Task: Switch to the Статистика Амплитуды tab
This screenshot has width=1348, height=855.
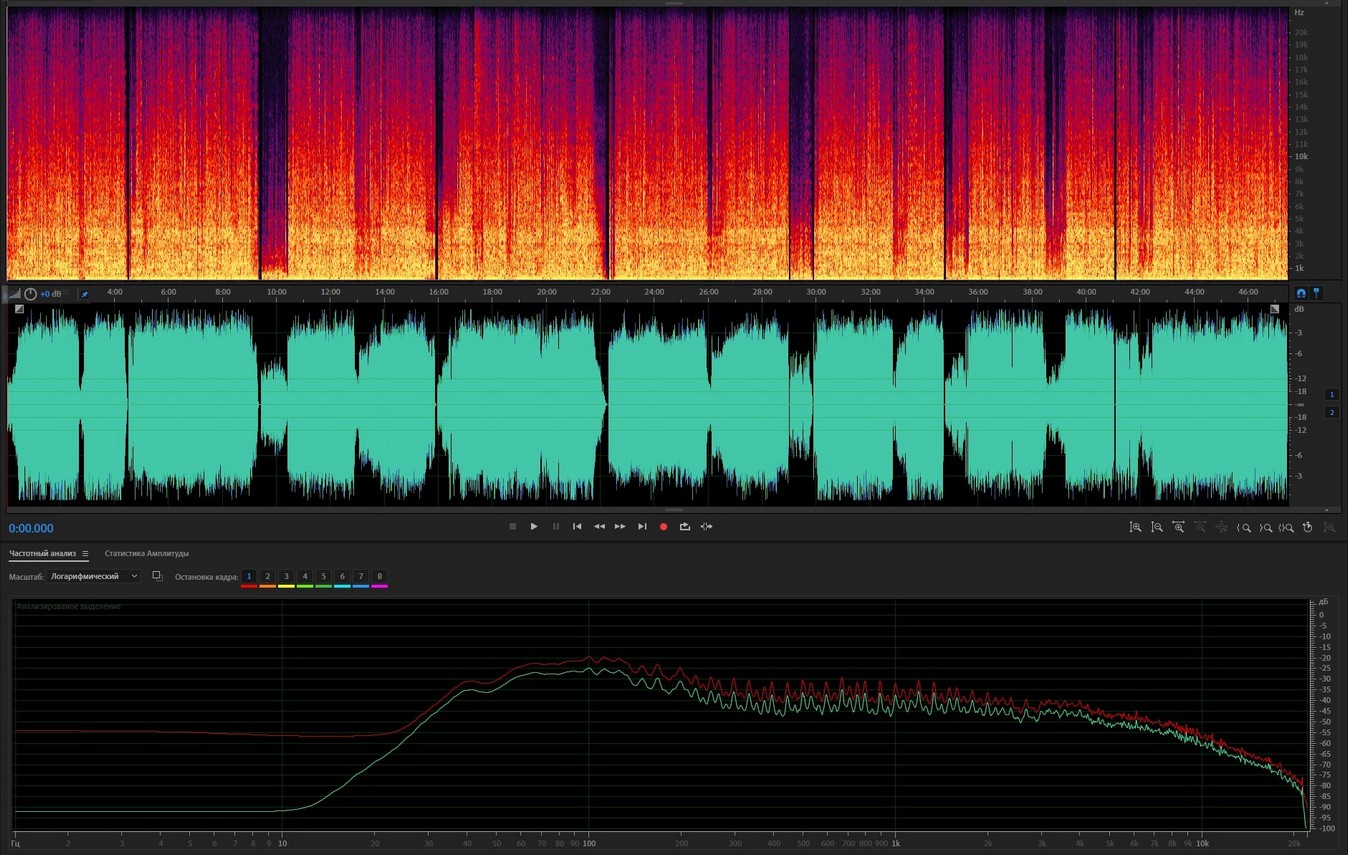Action: pyautogui.click(x=146, y=554)
